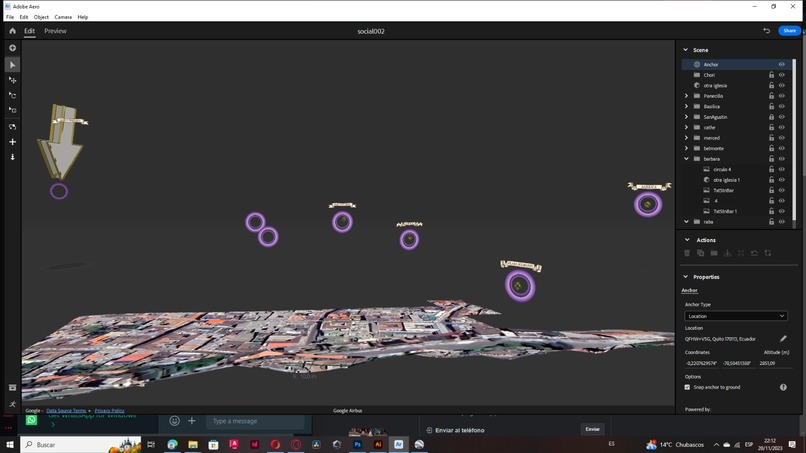
Task: Collapse the berbera group
Action: click(x=686, y=159)
